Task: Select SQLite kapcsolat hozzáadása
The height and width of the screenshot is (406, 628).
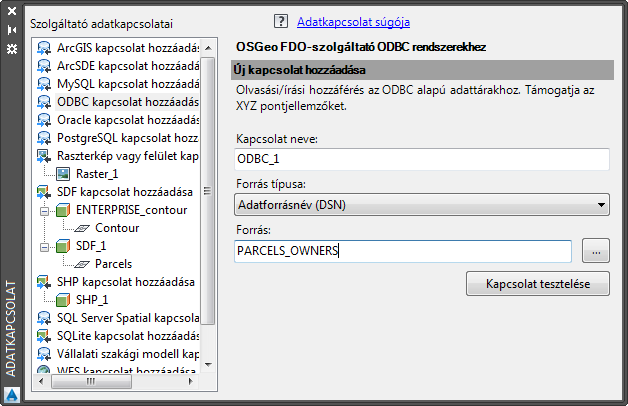Action: point(128,336)
